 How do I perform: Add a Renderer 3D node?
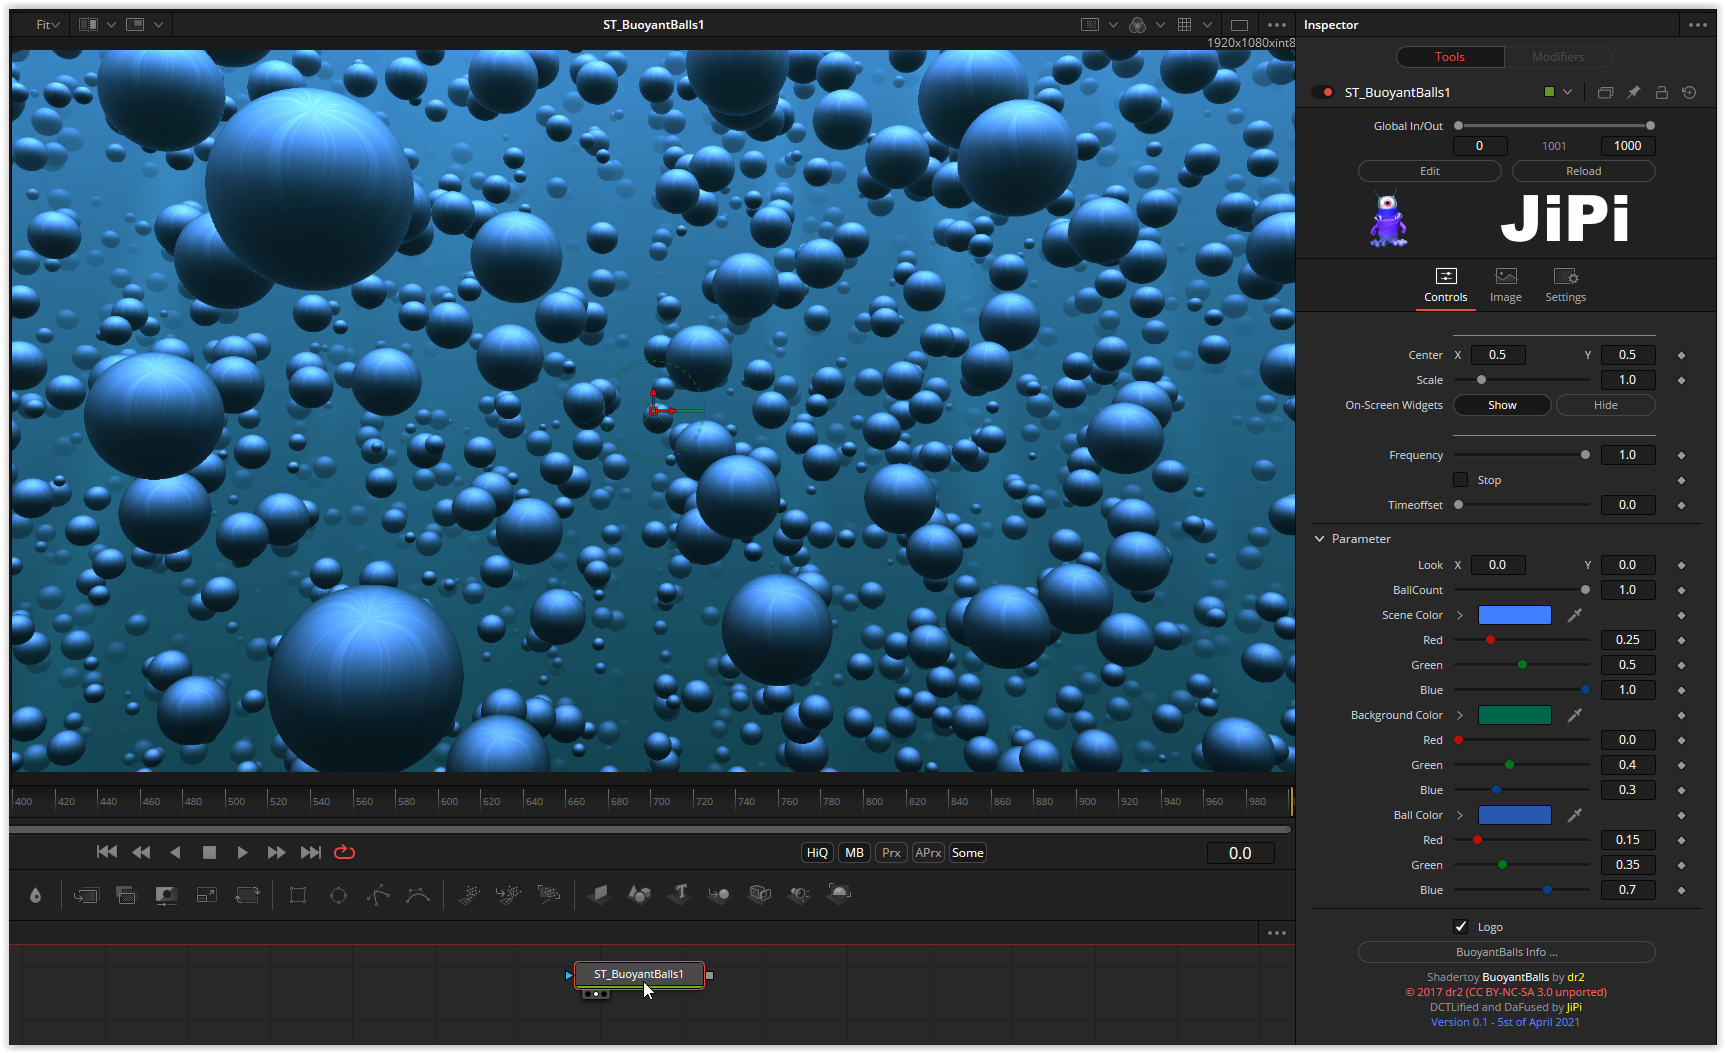coord(839,893)
